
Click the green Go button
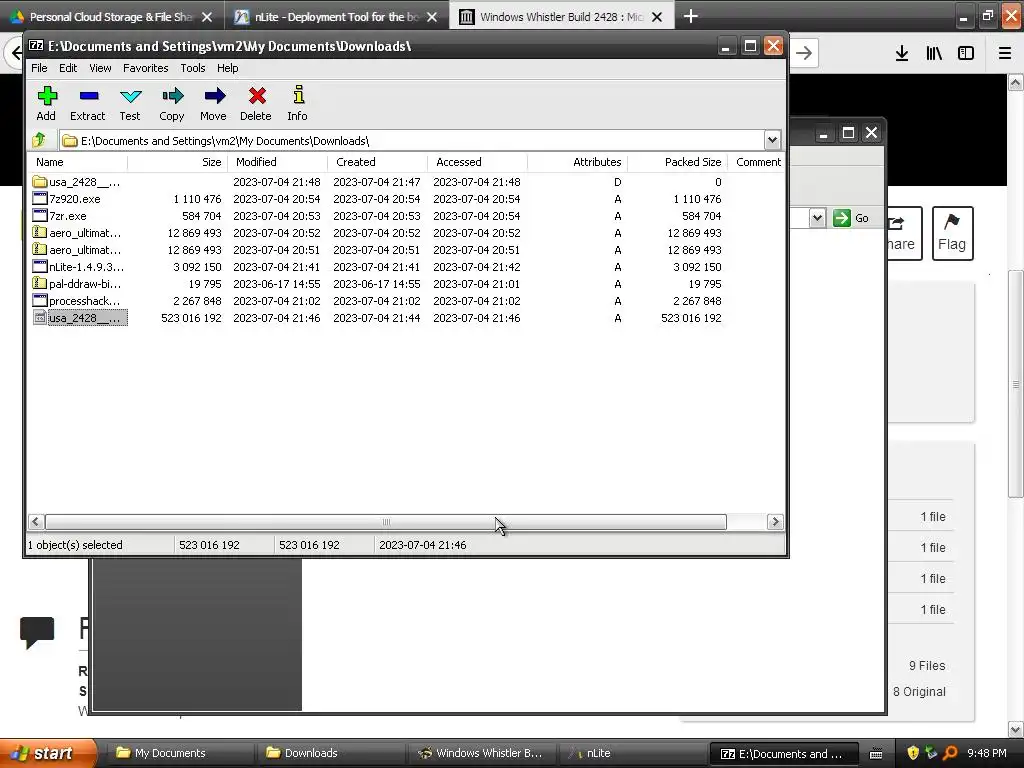(x=852, y=218)
